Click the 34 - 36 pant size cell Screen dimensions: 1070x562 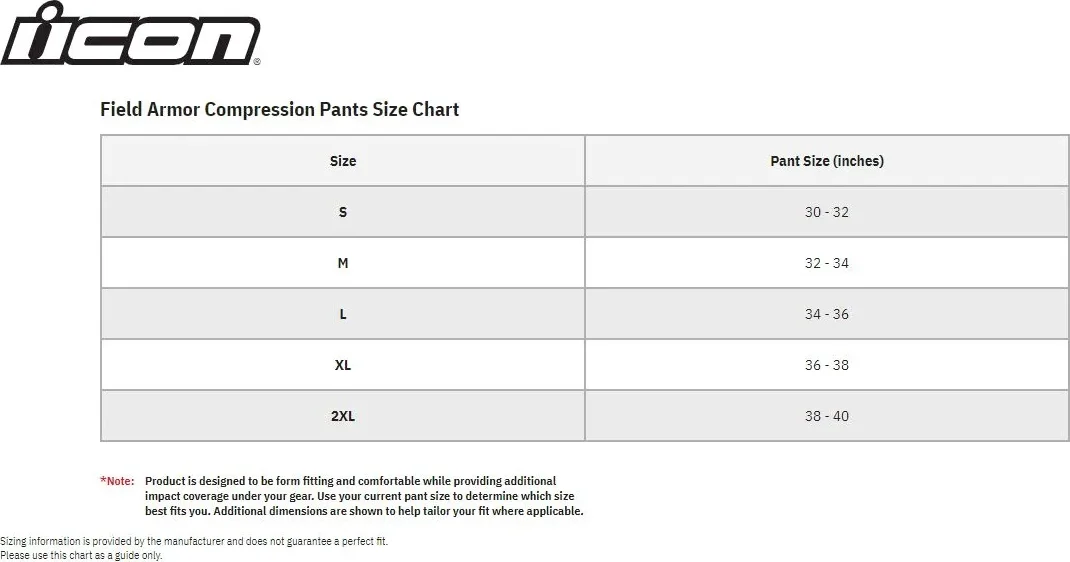(x=827, y=314)
